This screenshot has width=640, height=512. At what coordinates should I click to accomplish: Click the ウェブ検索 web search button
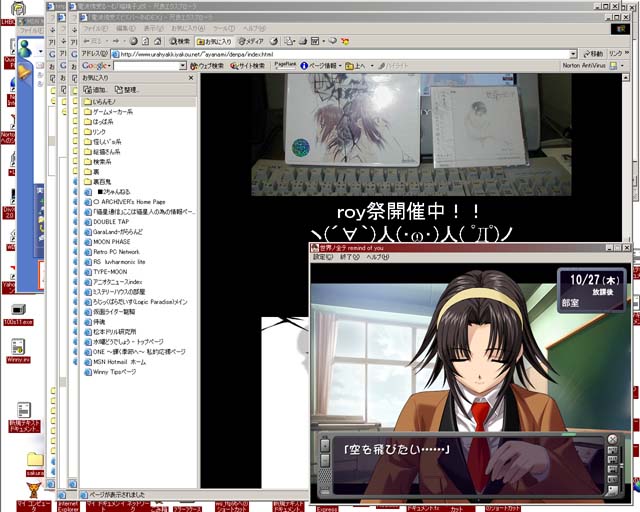click(207, 66)
